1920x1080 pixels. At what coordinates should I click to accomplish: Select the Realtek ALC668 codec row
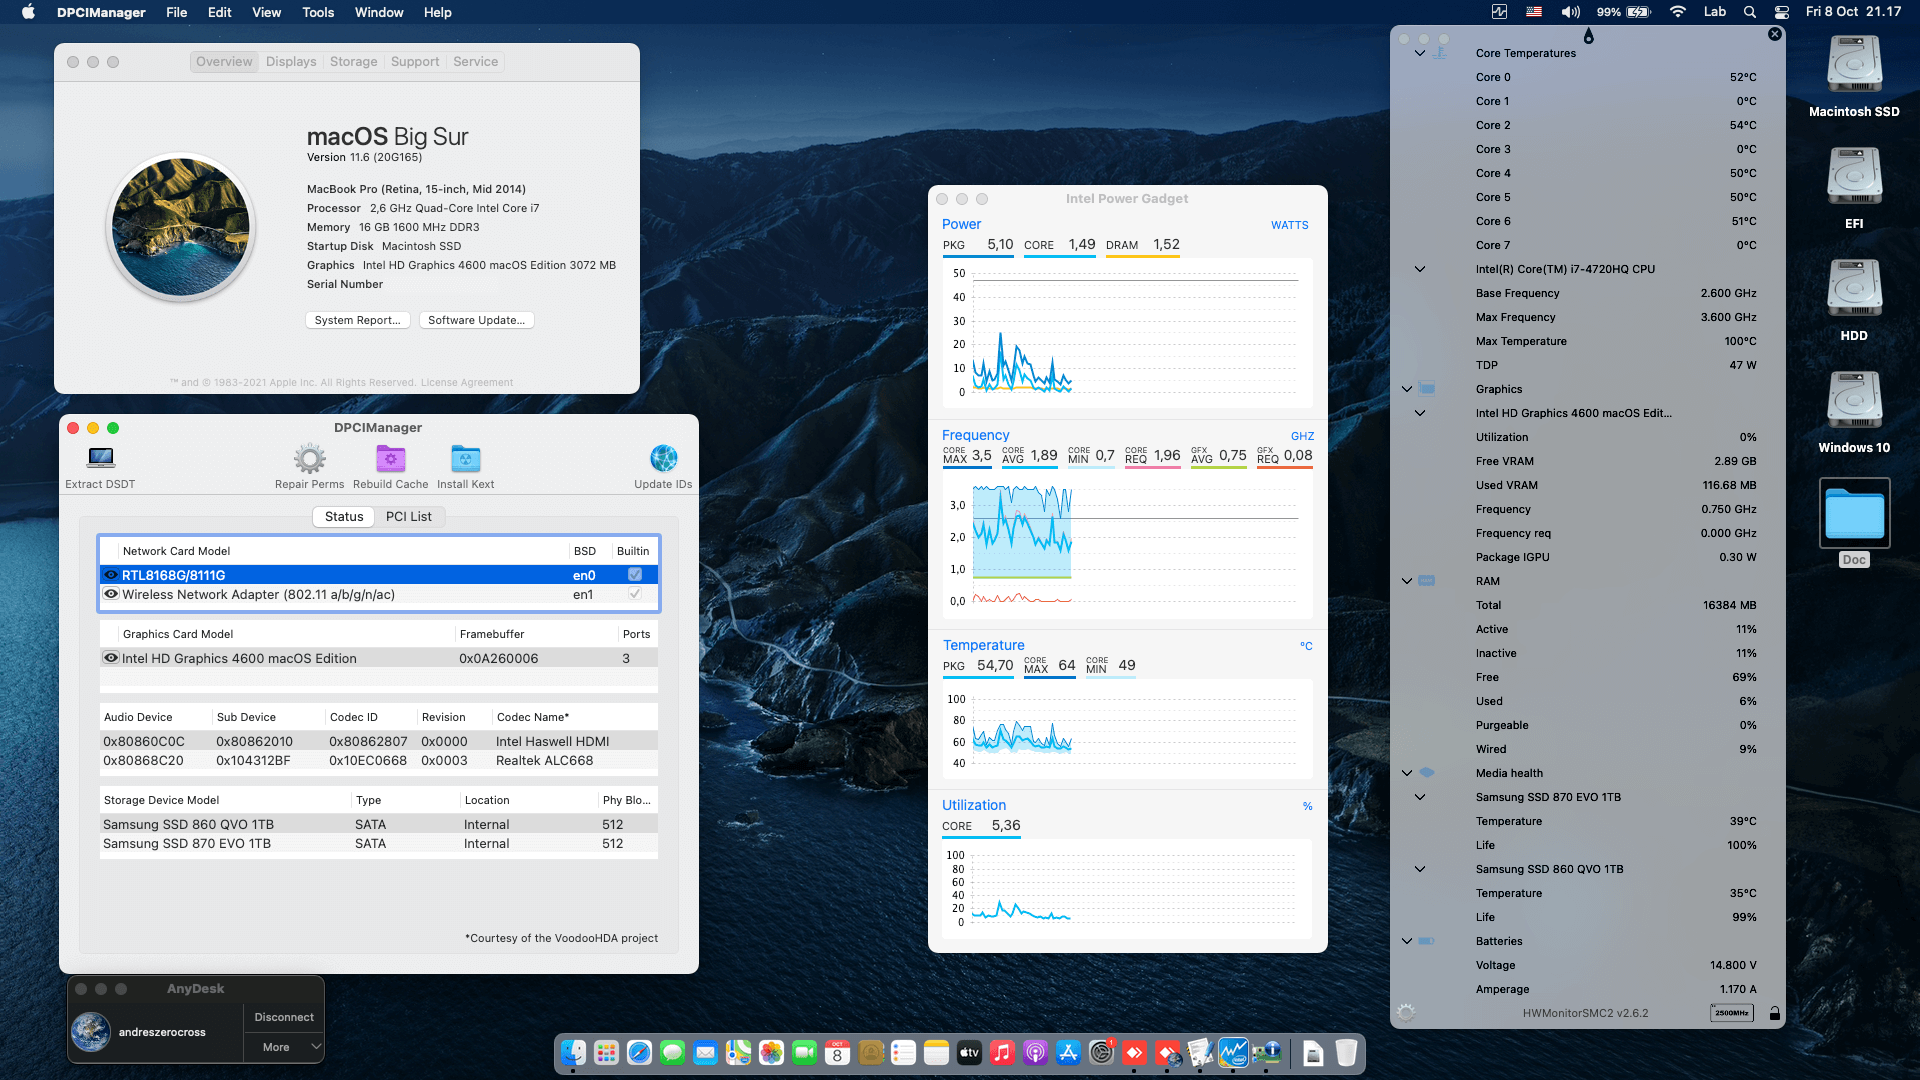[x=379, y=761]
